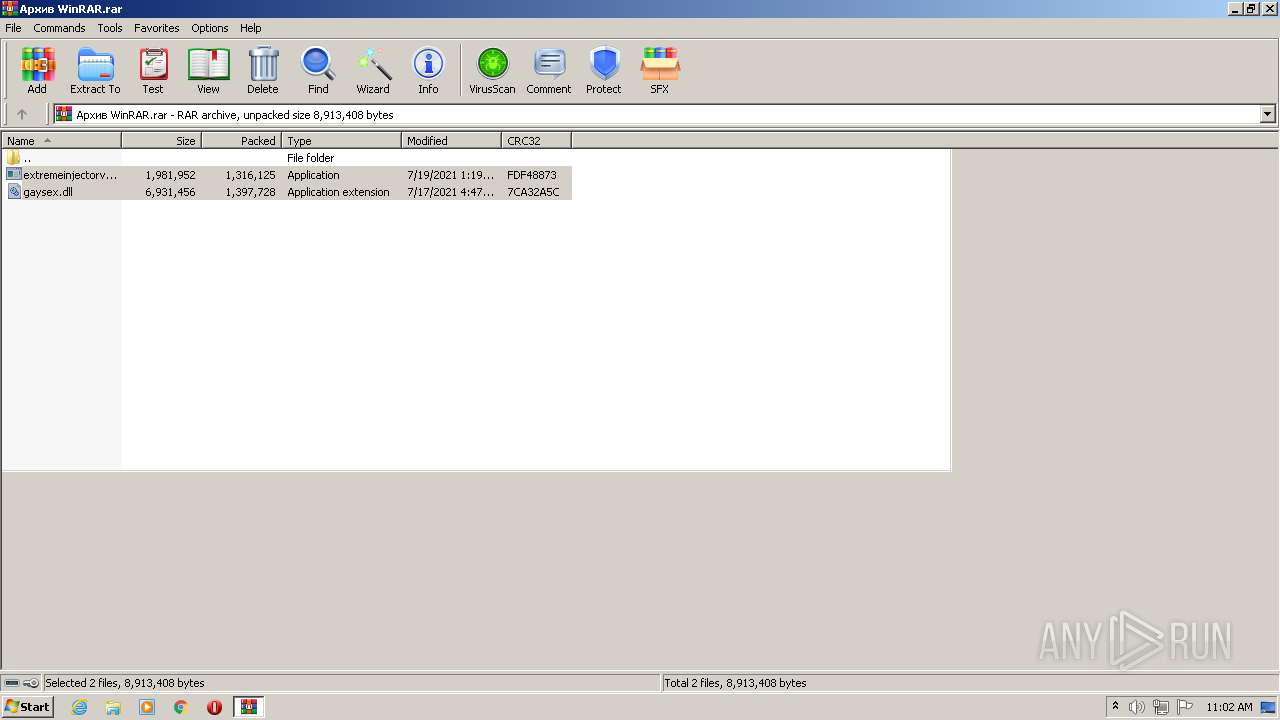The height and width of the screenshot is (720, 1280).
Task: Click the action center flag icon
Action: [1185, 707]
